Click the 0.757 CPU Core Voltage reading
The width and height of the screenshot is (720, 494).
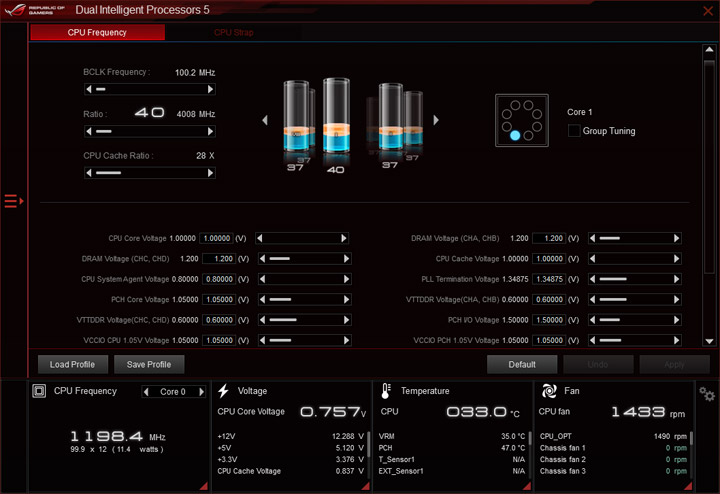click(x=333, y=412)
